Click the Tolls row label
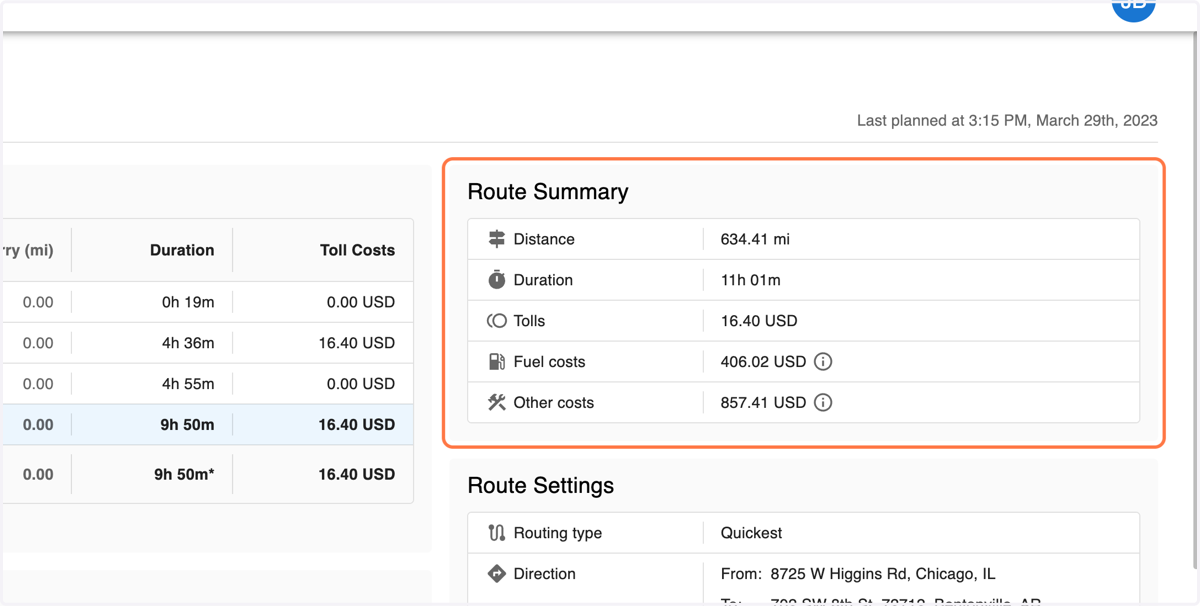The width and height of the screenshot is (1200, 606). (x=529, y=321)
